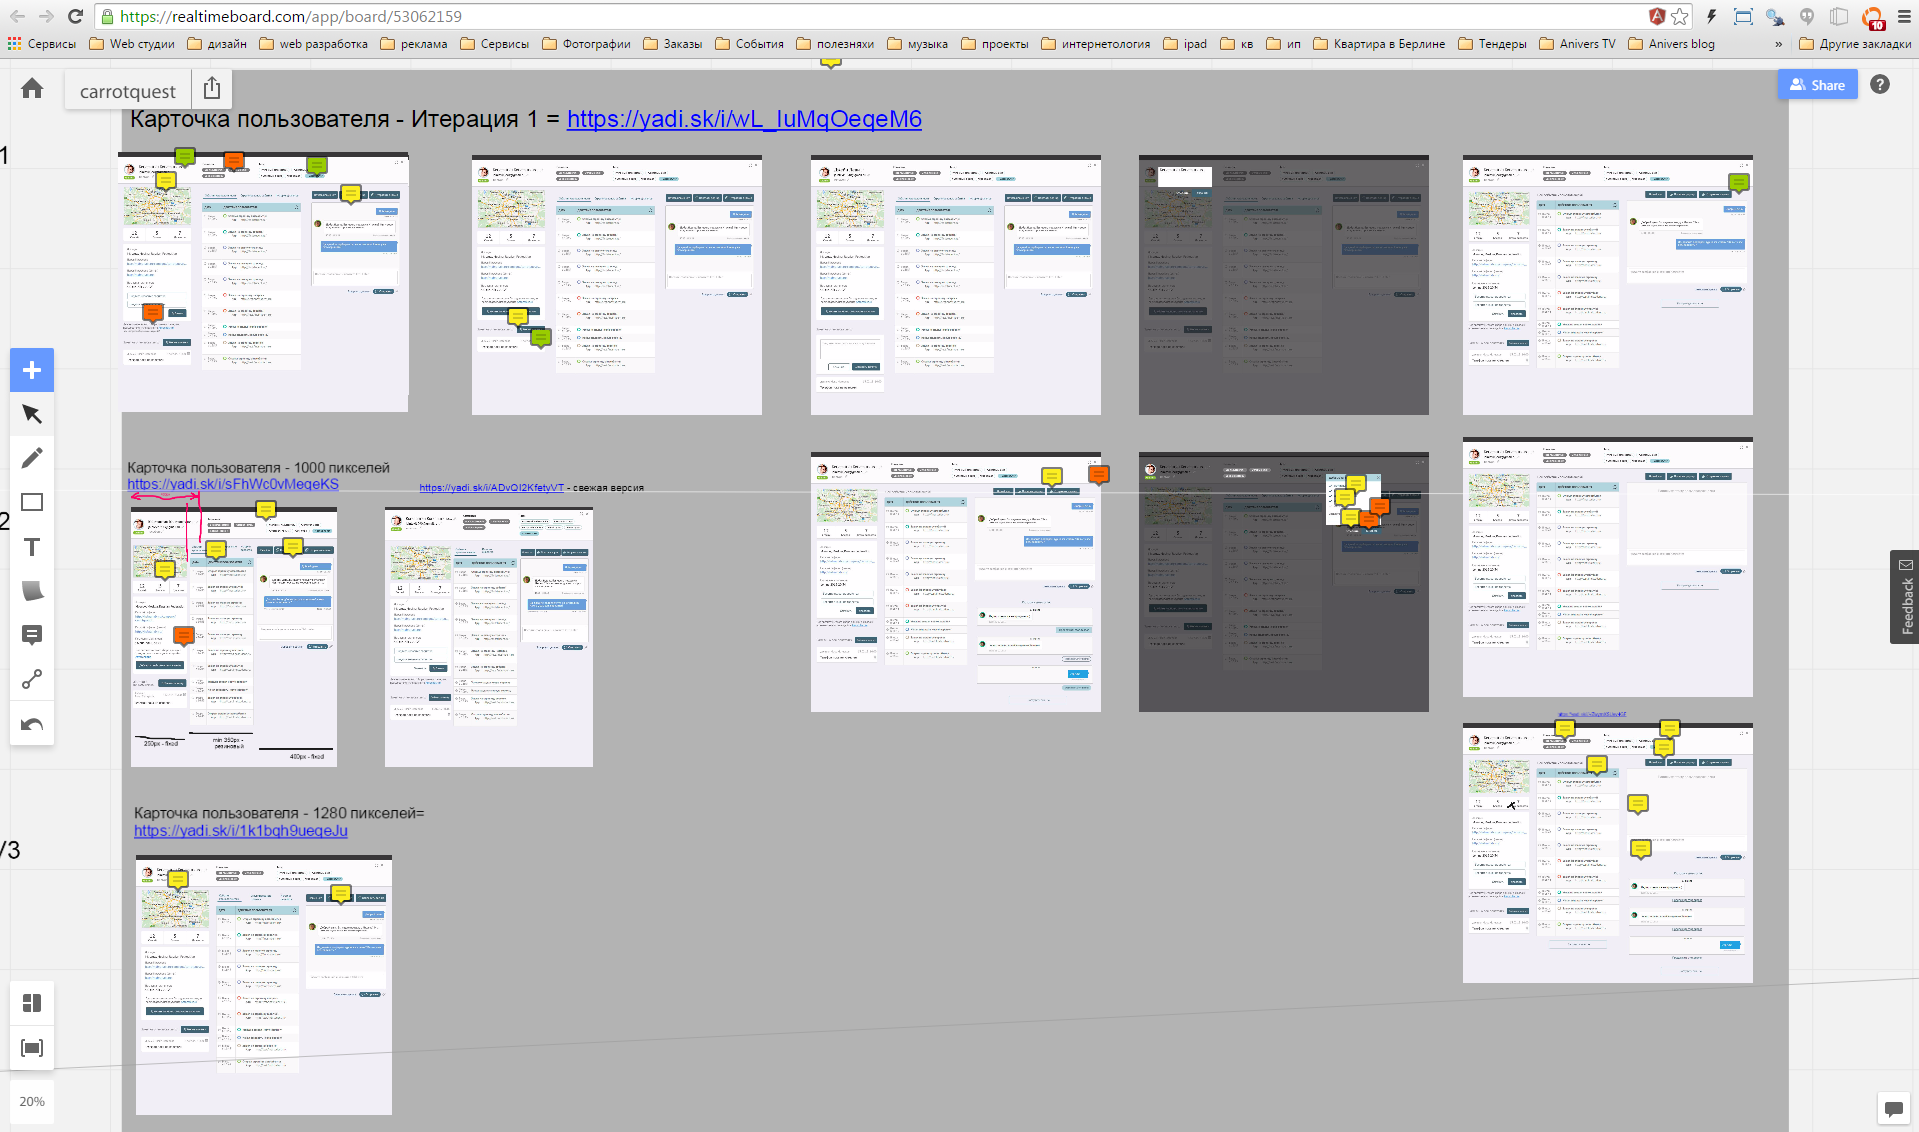
Task: Go to the RealtimeBoard home dashboard
Action: point(32,88)
